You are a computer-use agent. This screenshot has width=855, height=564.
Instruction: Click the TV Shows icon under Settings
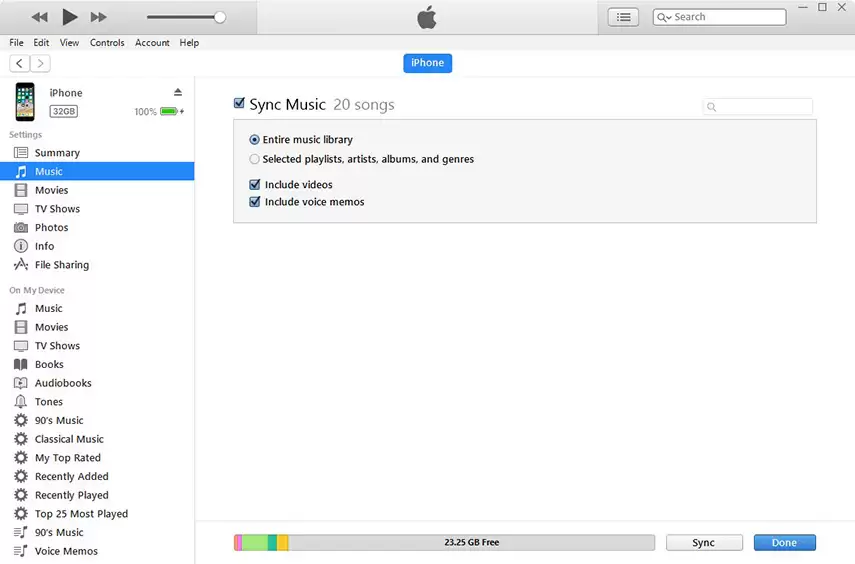tap(21, 209)
